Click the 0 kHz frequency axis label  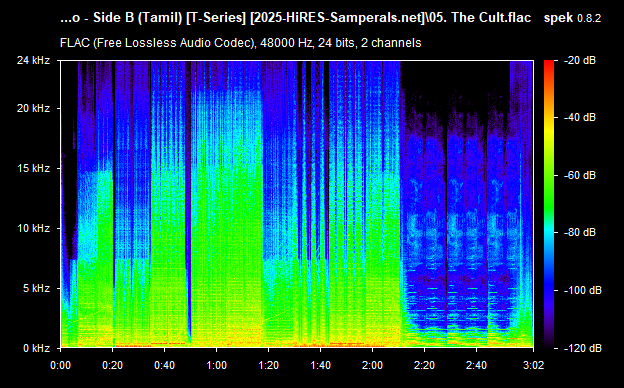(36, 348)
